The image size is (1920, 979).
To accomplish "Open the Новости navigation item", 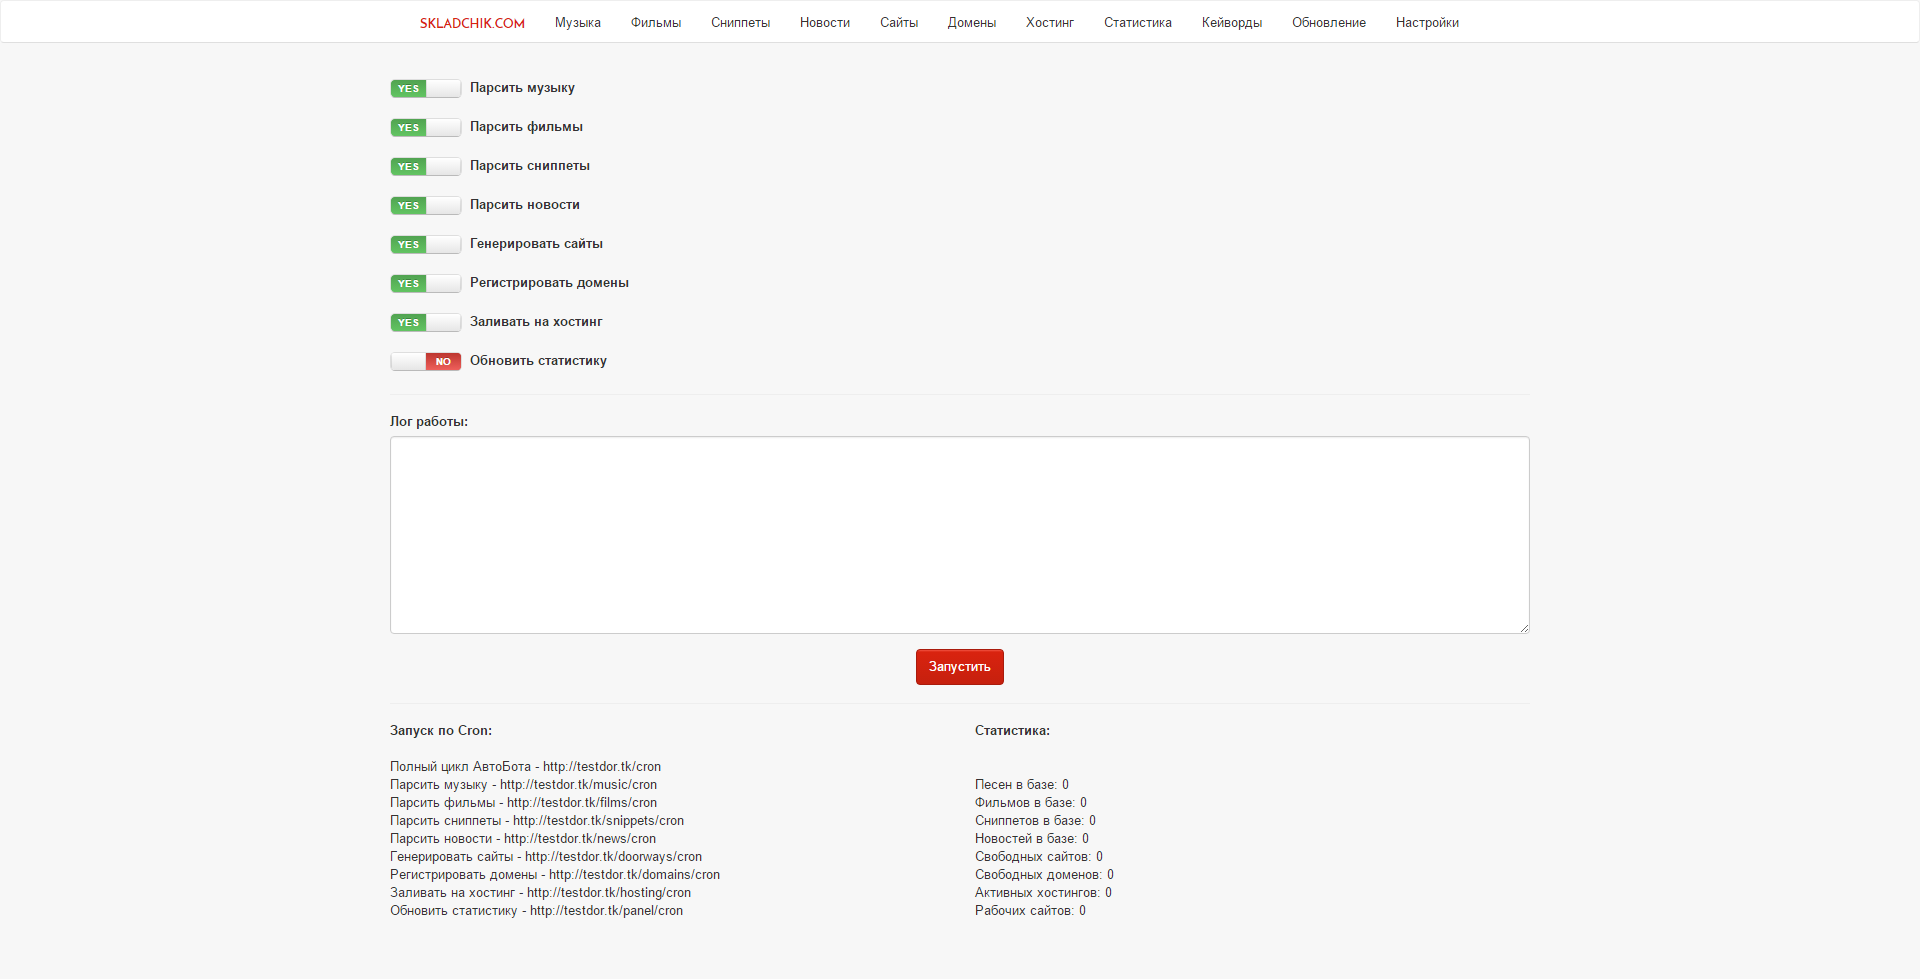I will tap(824, 23).
